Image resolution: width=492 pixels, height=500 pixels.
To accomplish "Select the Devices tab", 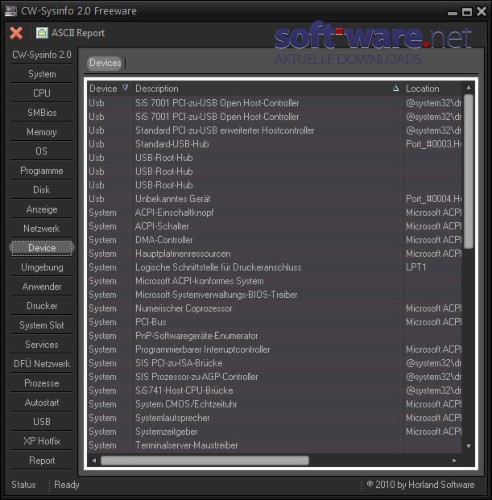I will 105,63.
